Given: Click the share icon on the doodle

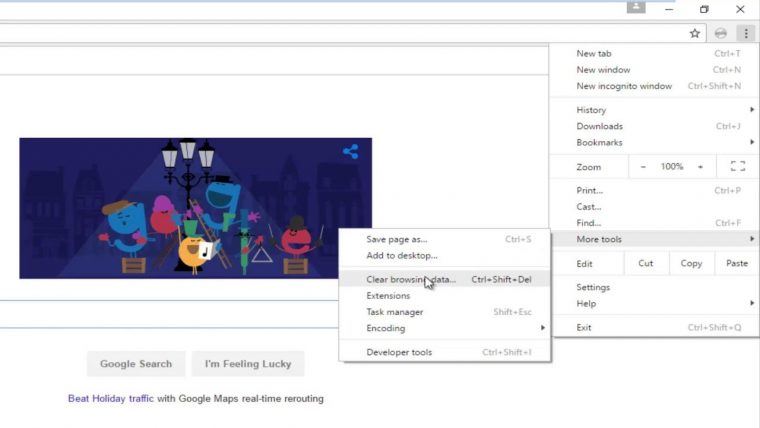Looking at the screenshot, I should [x=350, y=152].
